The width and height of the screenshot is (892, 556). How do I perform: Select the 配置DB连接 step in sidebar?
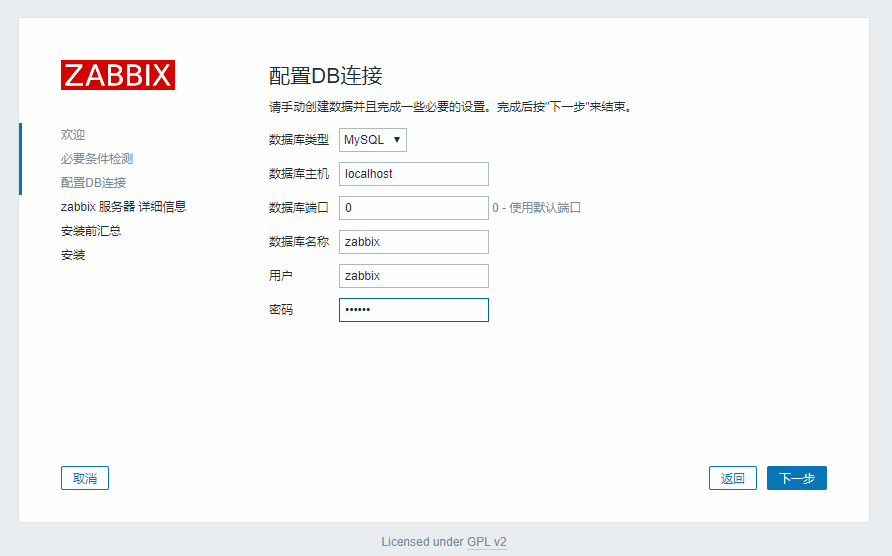(x=93, y=183)
